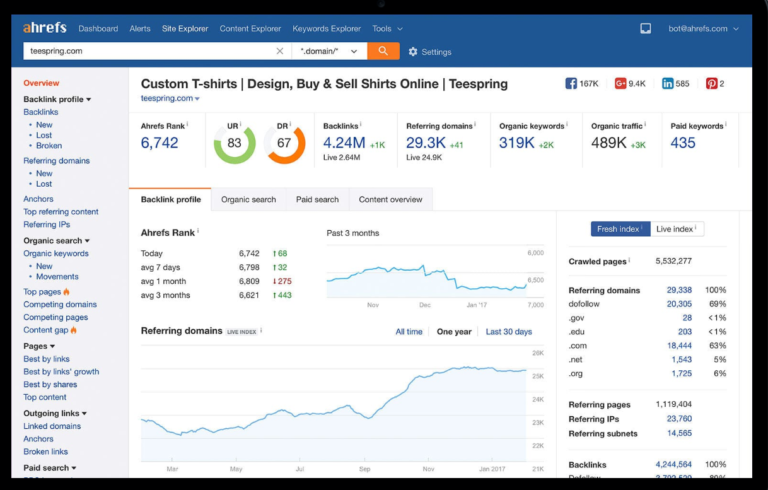Open Content Explorer in the top navigation

pyautogui.click(x=250, y=28)
